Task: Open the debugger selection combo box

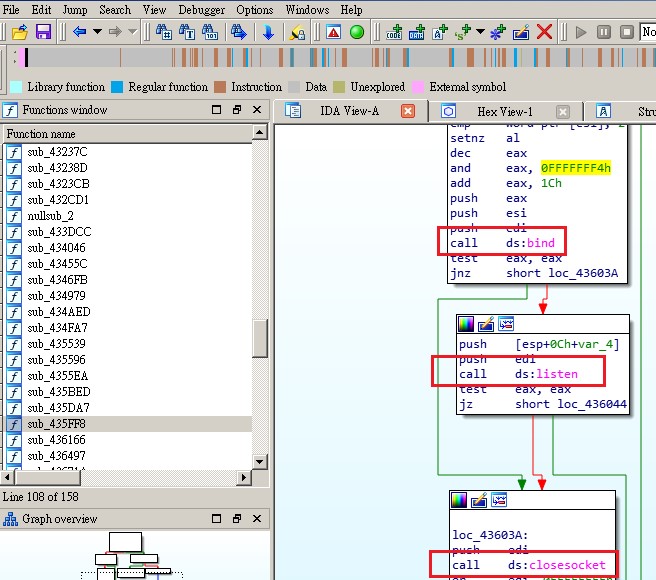Action: (648, 32)
